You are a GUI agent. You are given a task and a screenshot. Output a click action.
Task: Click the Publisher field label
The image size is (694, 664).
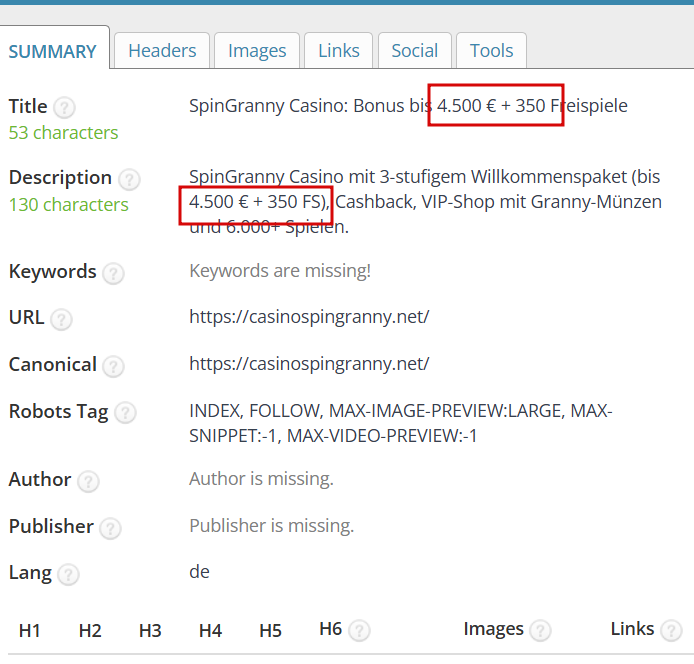[x=51, y=526]
